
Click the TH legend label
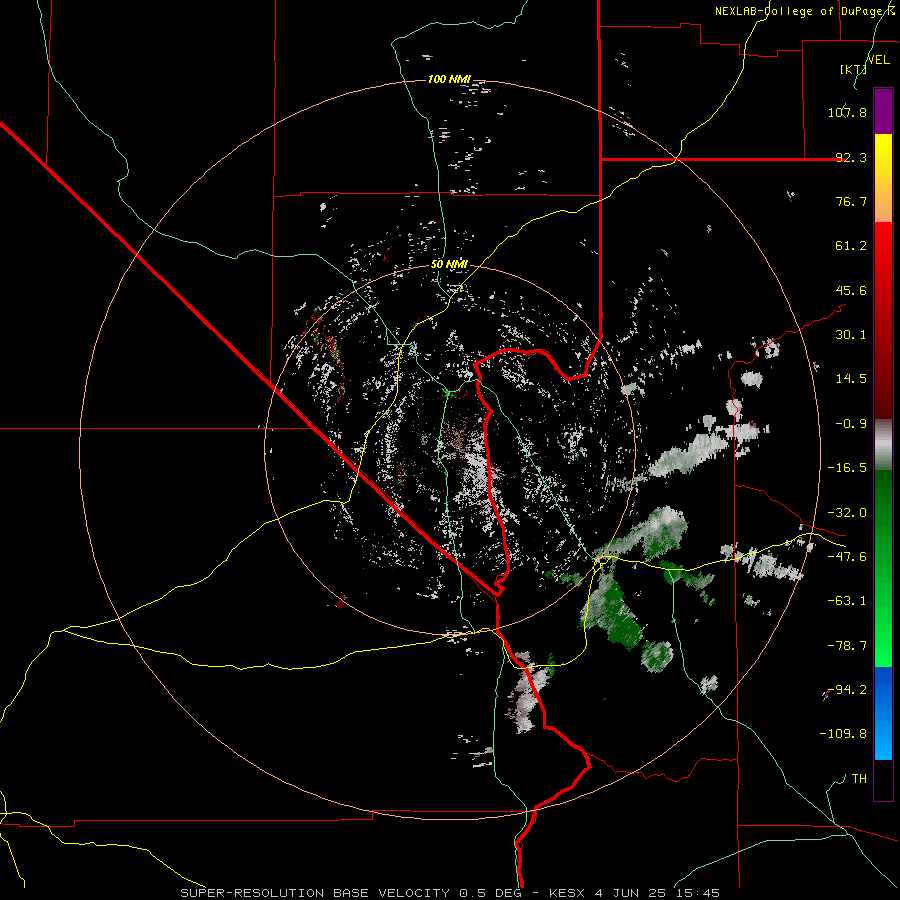[859, 779]
